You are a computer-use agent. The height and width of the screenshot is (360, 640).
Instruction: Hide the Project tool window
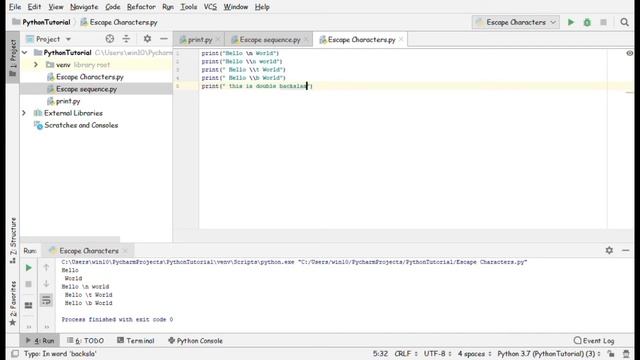pyautogui.click(x=164, y=39)
